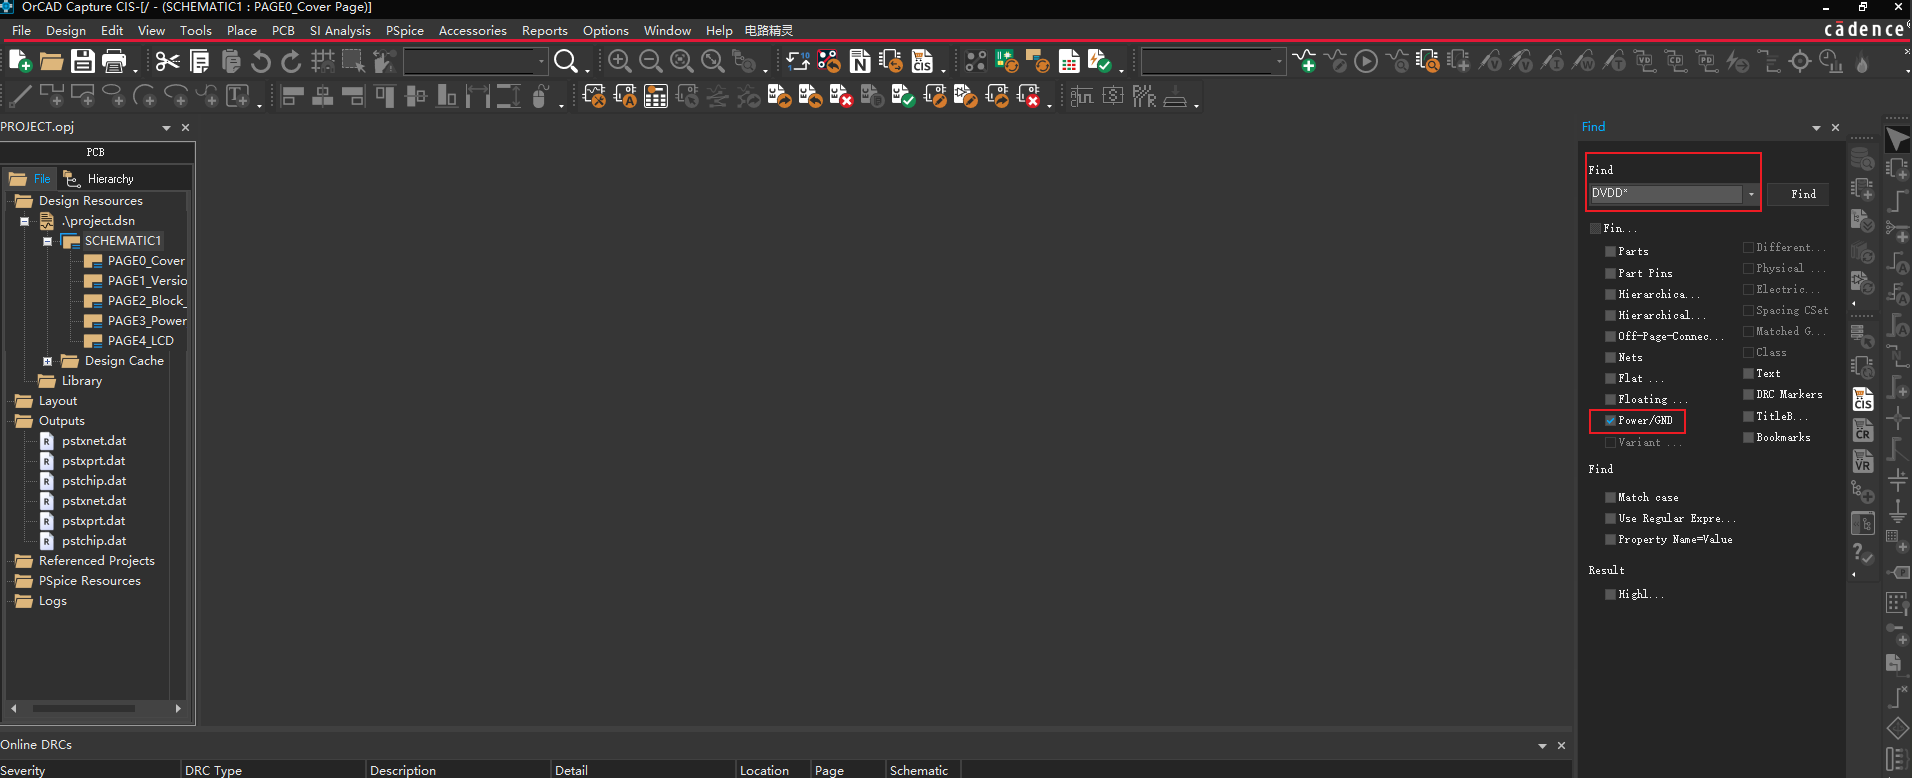Close the Find panel
1912x778 pixels.
click(x=1835, y=128)
